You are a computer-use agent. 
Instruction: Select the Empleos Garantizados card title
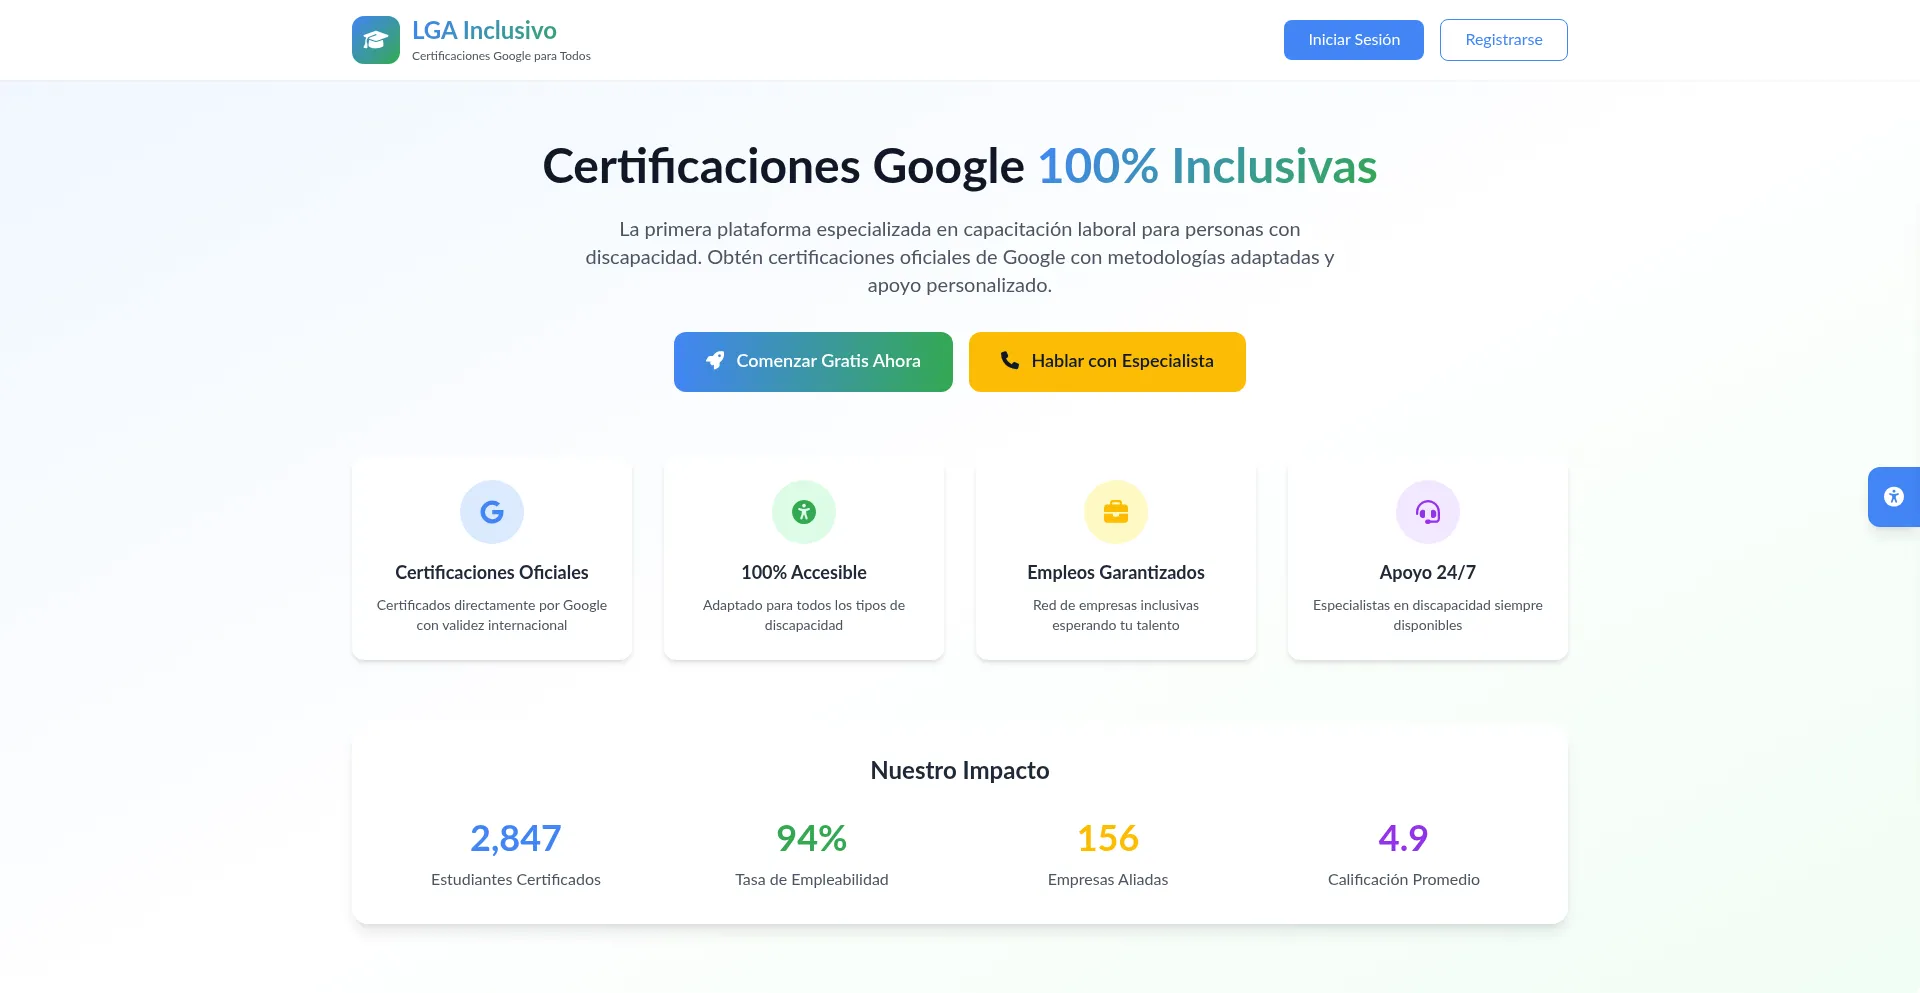1116,573
